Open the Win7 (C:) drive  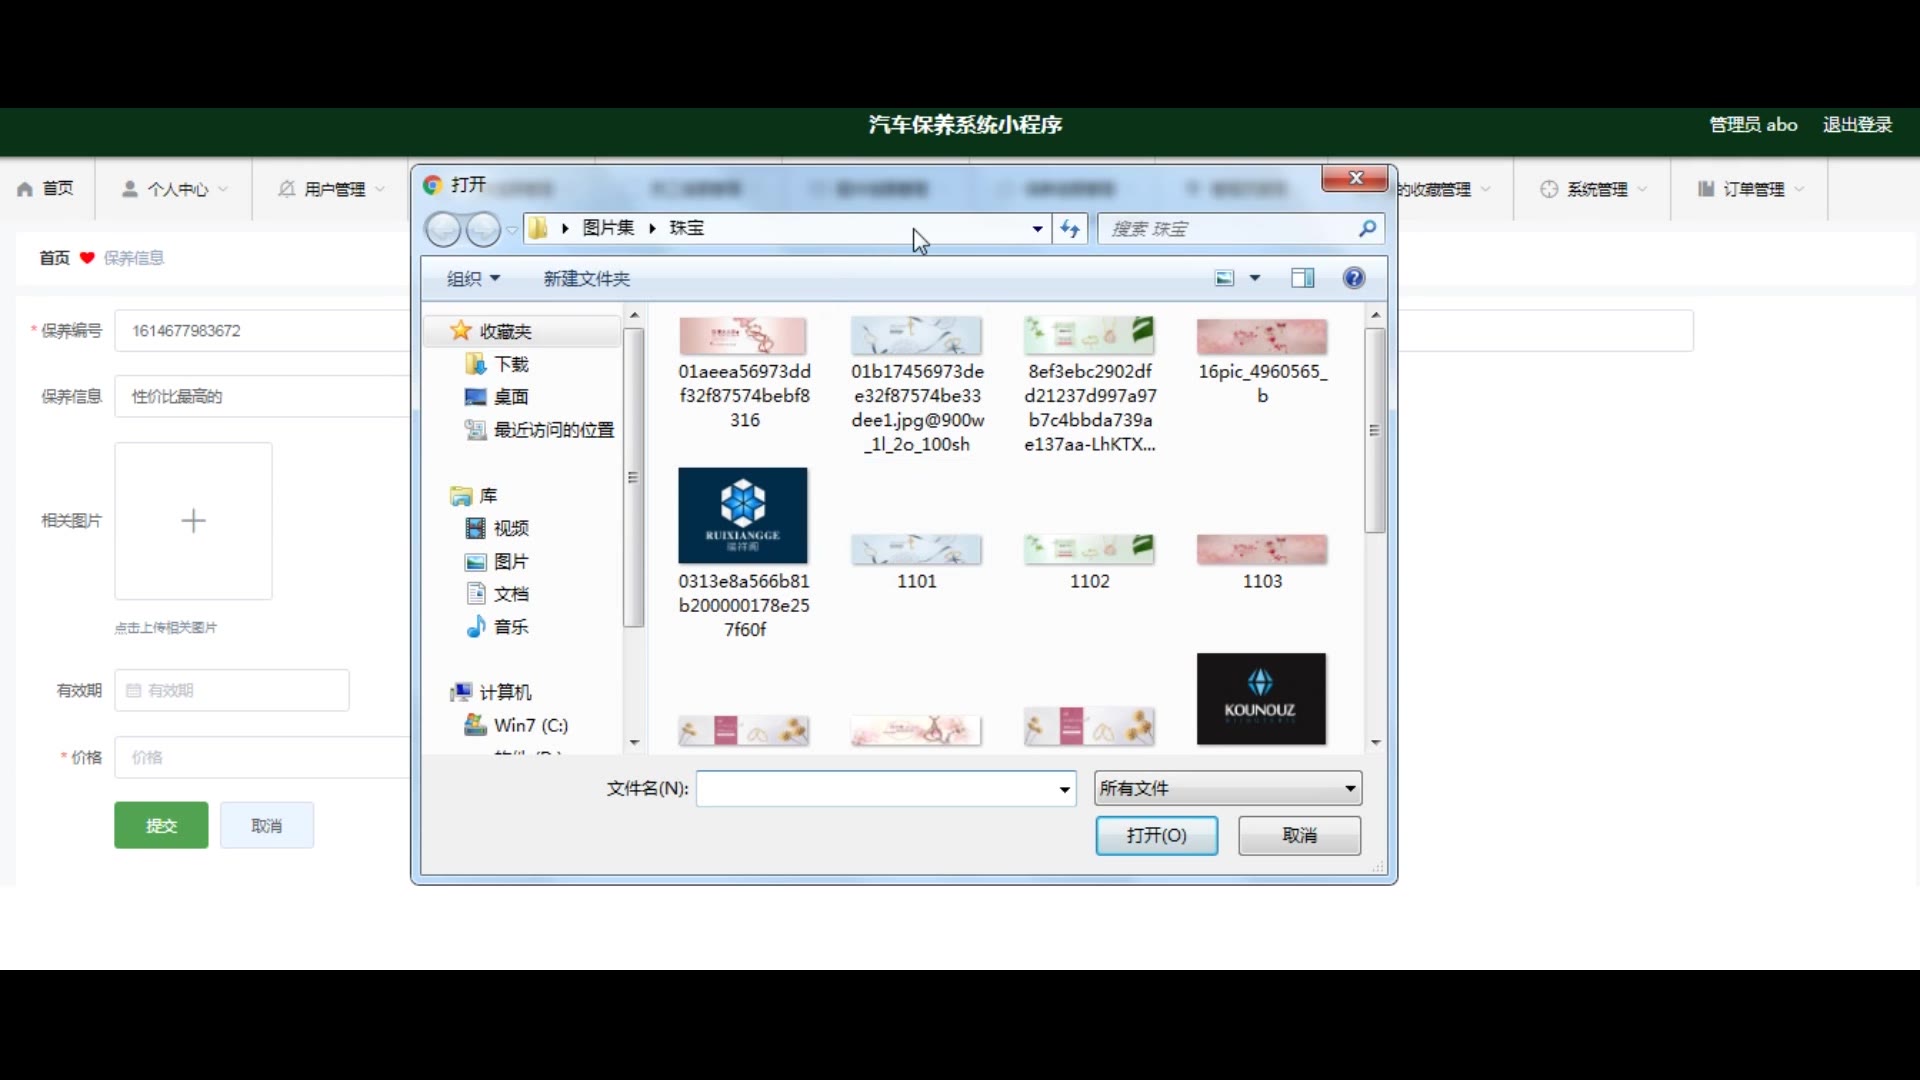[516, 725]
